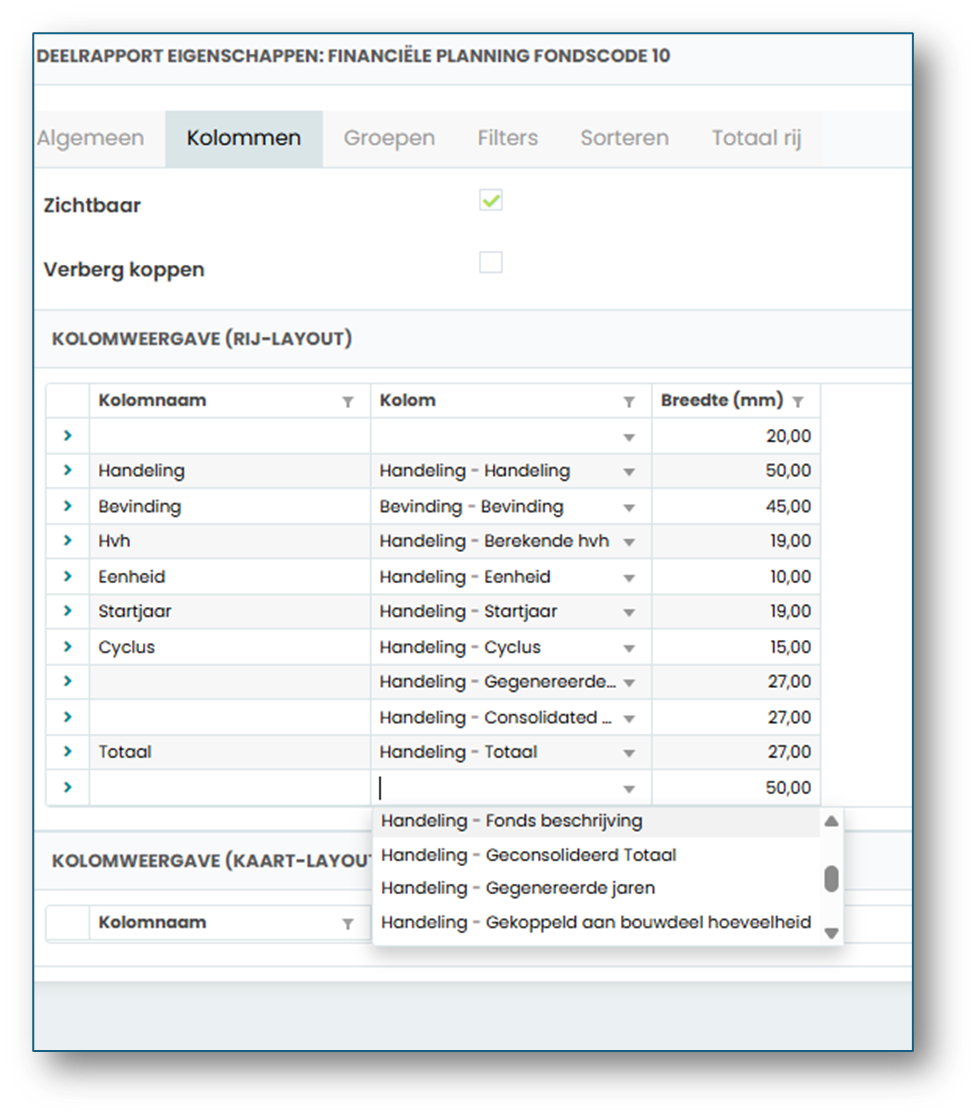
Task: Expand the Startjaar row chevron
Action: [68, 611]
